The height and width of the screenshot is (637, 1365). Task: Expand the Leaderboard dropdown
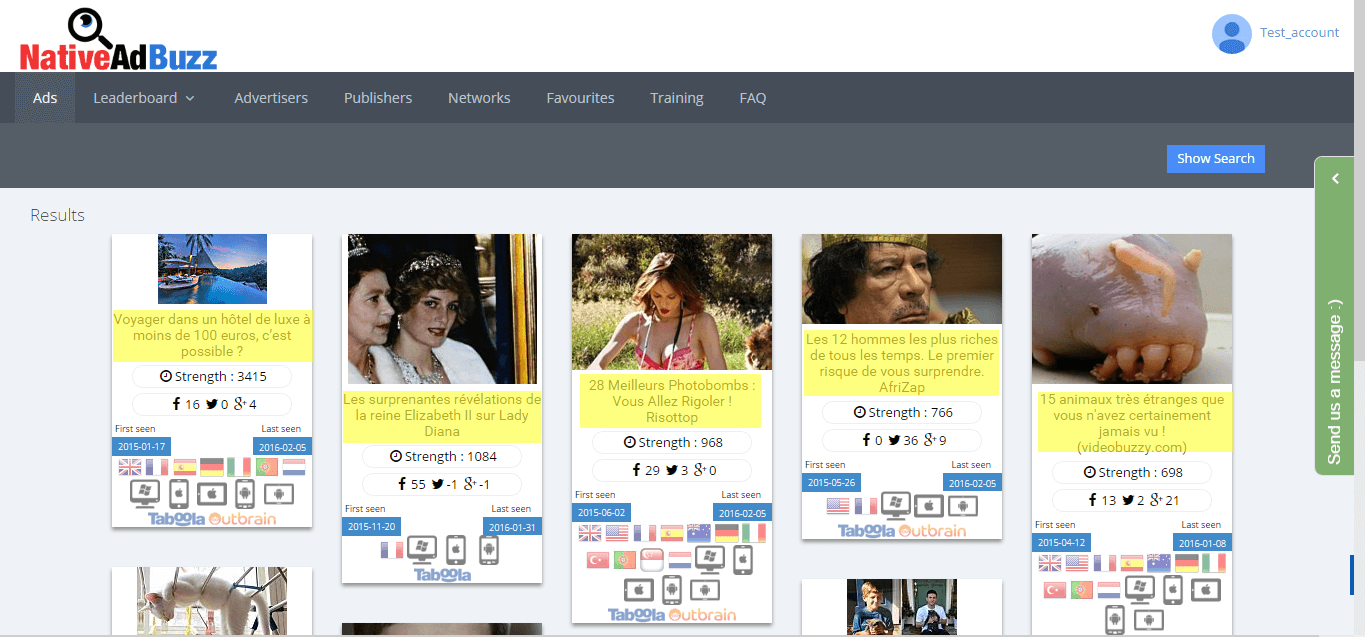coord(143,97)
